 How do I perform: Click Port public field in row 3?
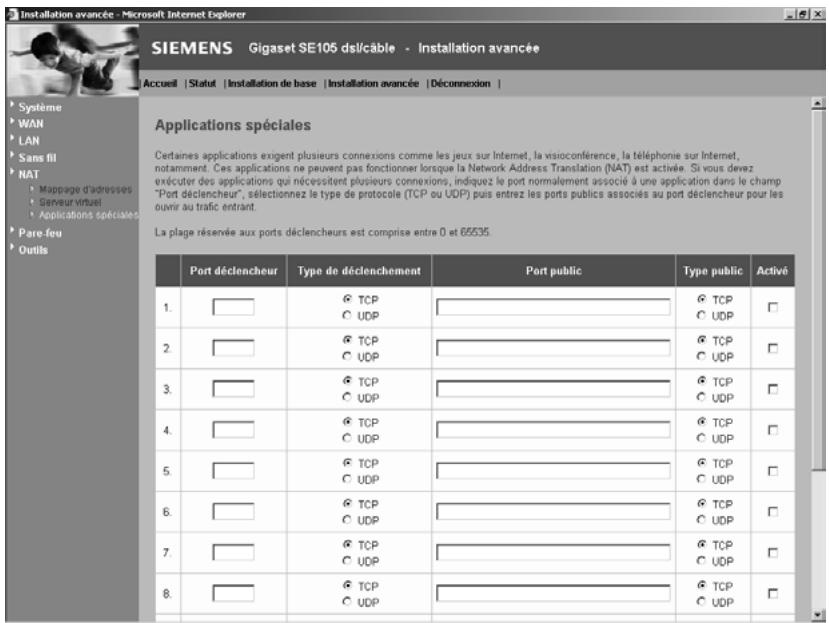[x=553, y=389]
